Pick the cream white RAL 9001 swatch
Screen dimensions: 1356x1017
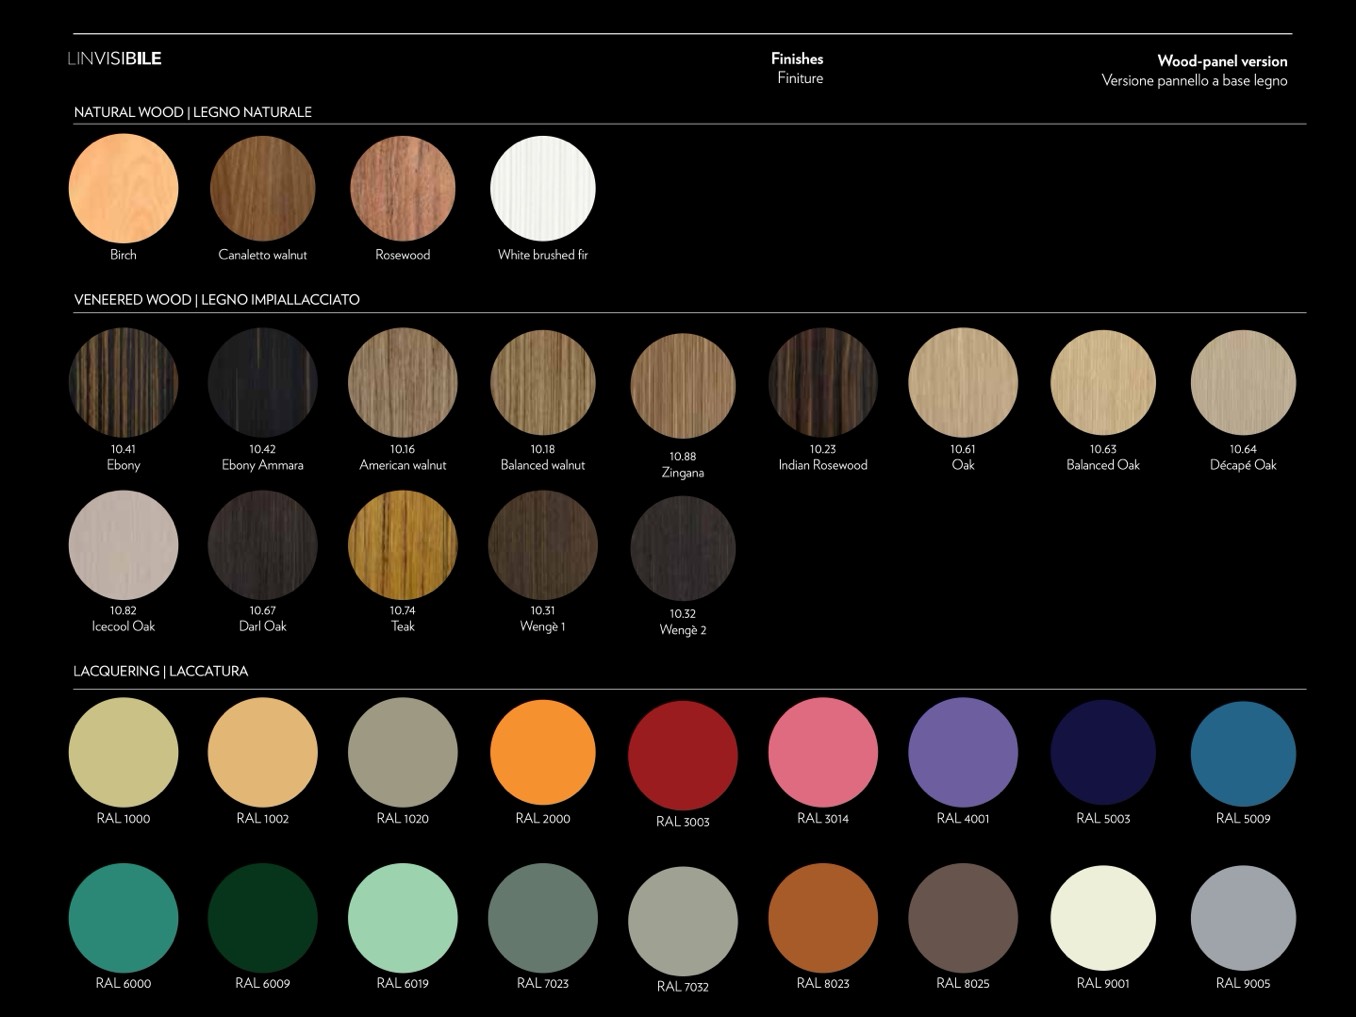(x=1102, y=918)
